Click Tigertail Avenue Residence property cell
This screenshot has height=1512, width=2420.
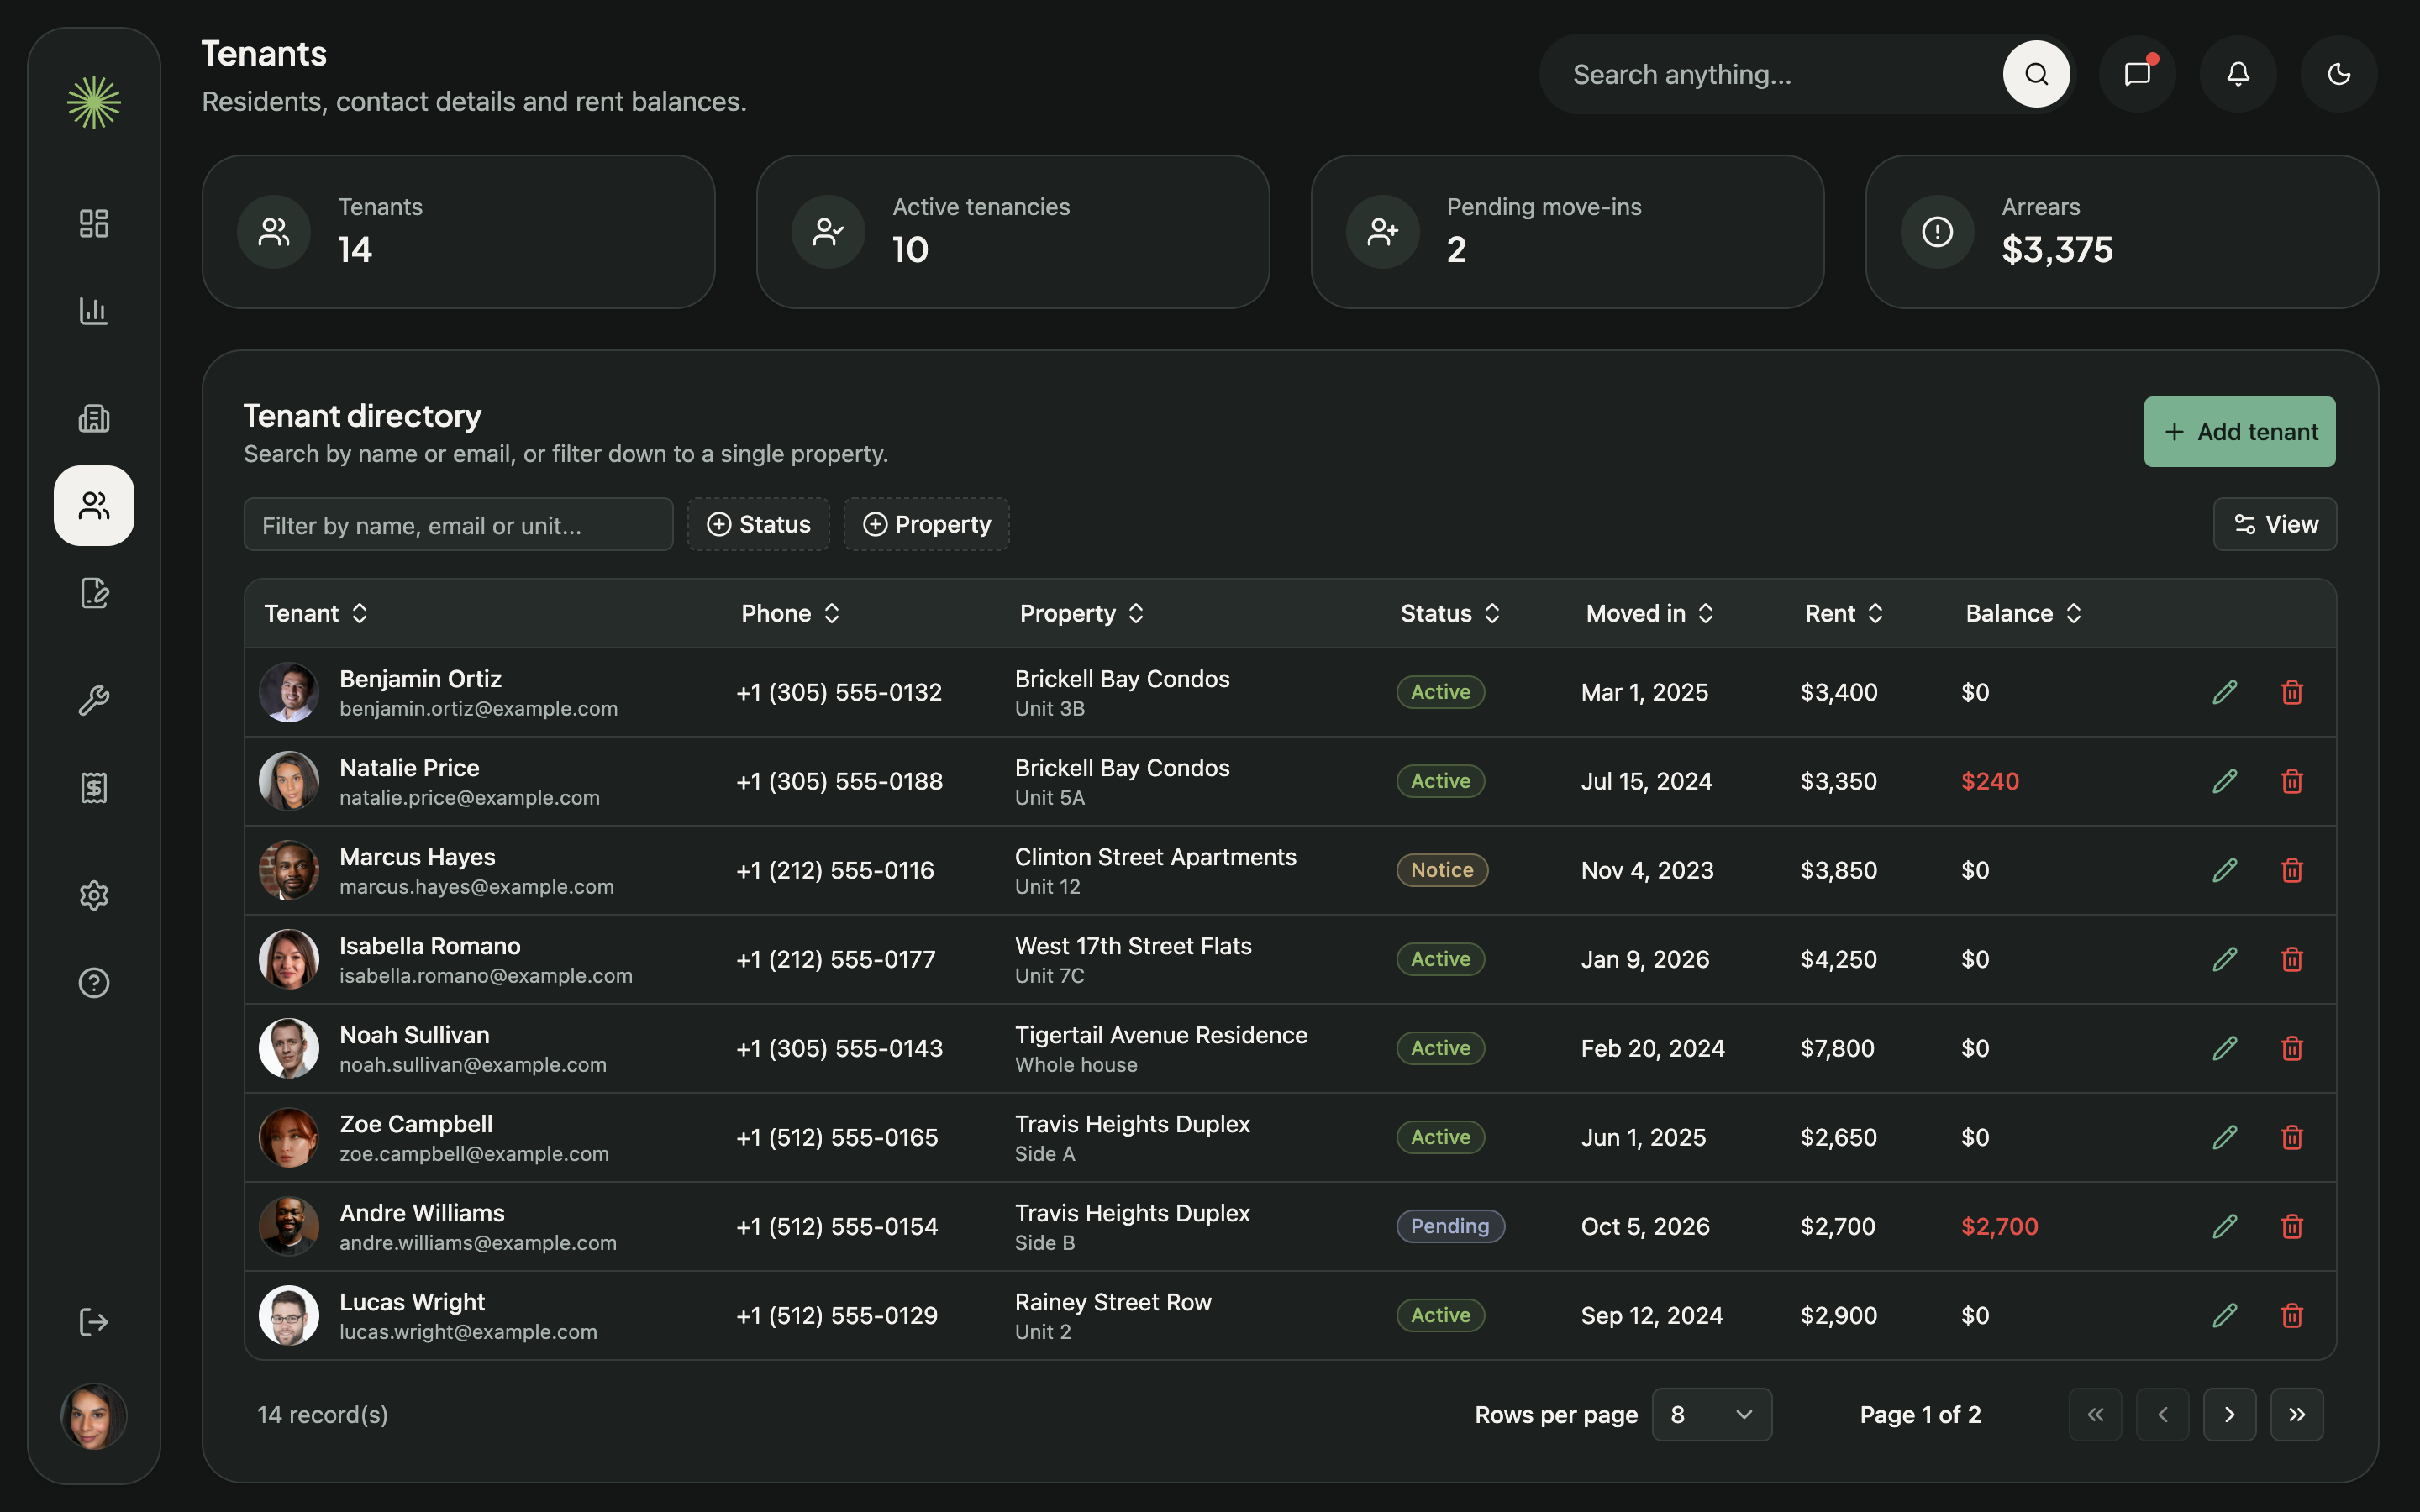click(x=1161, y=1048)
